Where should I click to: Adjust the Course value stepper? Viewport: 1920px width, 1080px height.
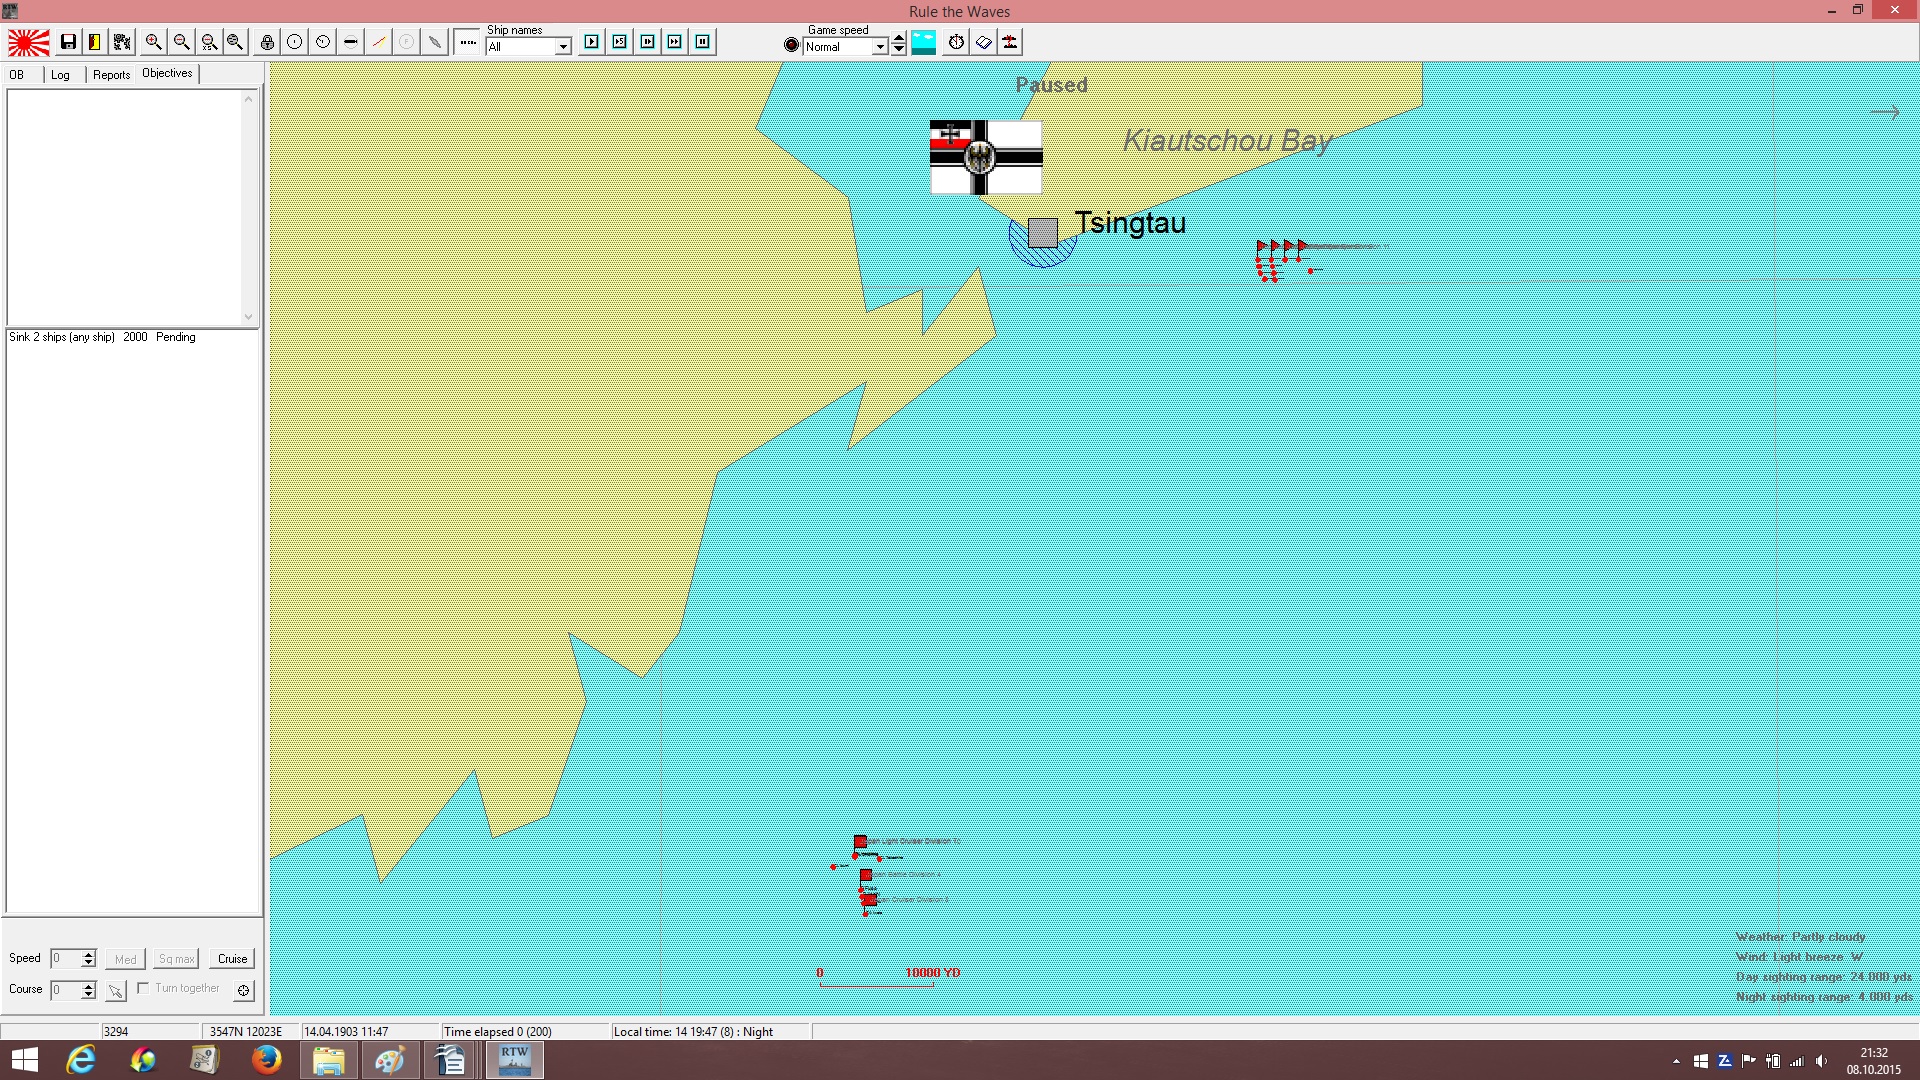88,990
